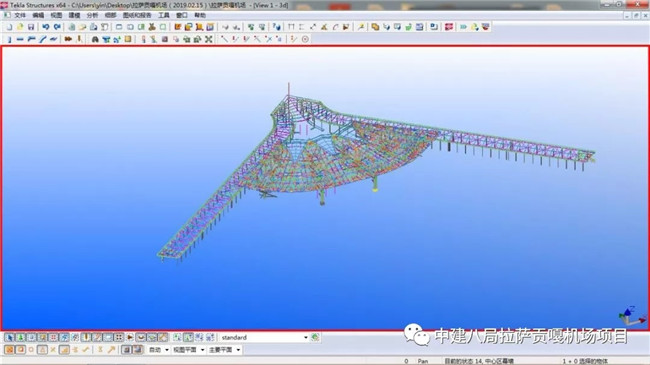Open the 建模 menu
The width and height of the screenshot is (650, 365).
tap(74, 15)
